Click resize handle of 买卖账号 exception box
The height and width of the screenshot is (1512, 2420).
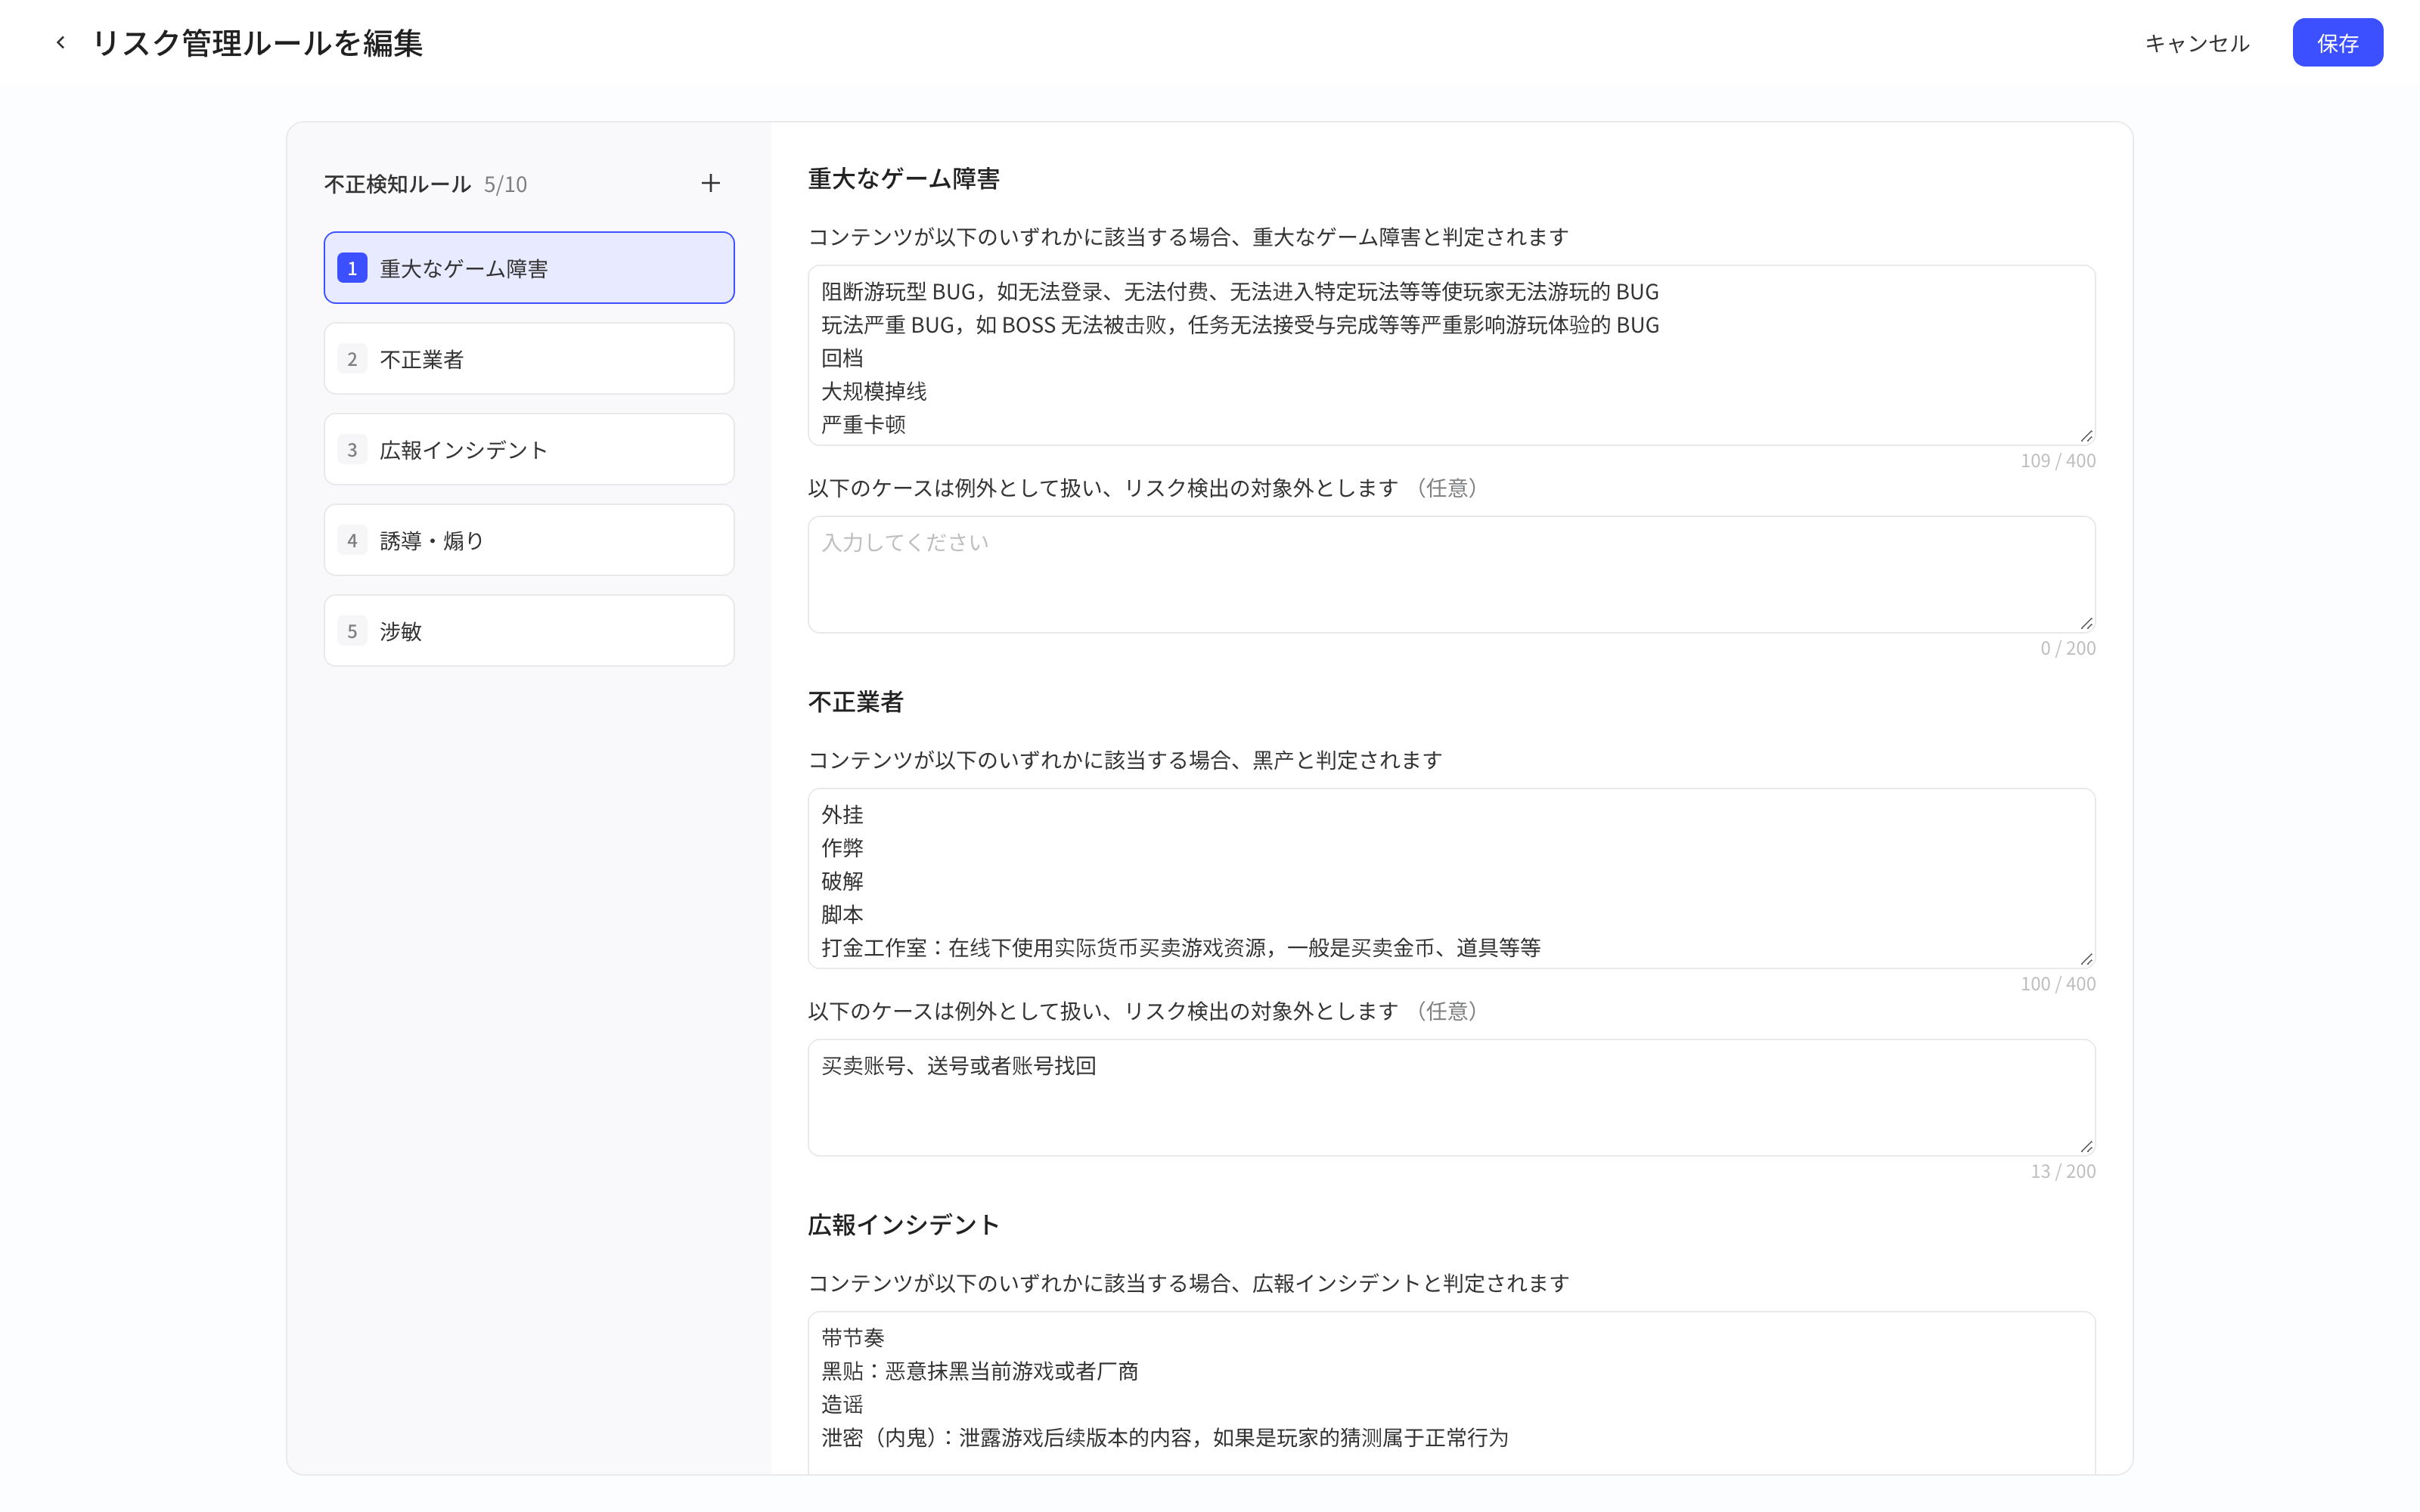2086,1146
